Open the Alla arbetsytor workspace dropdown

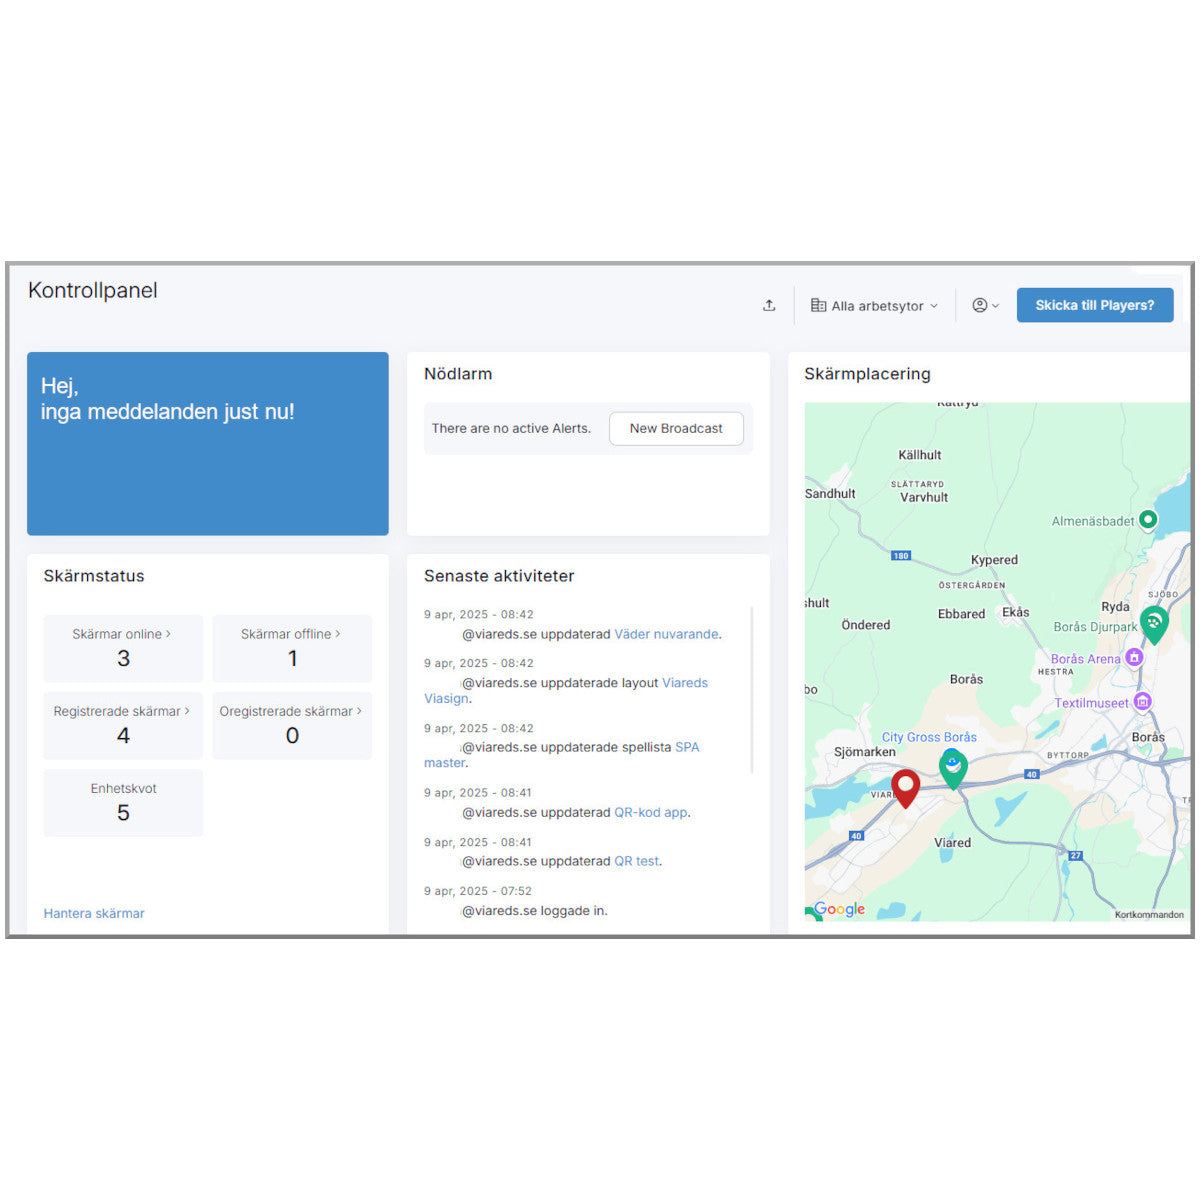pyautogui.click(x=875, y=306)
